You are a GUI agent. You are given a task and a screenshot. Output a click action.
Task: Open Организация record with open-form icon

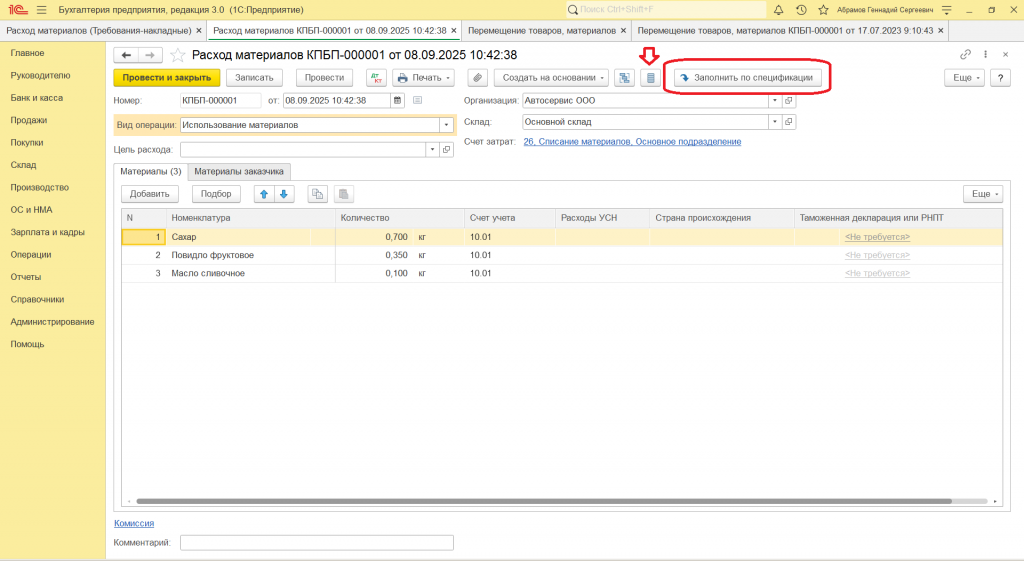pyautogui.click(x=789, y=101)
